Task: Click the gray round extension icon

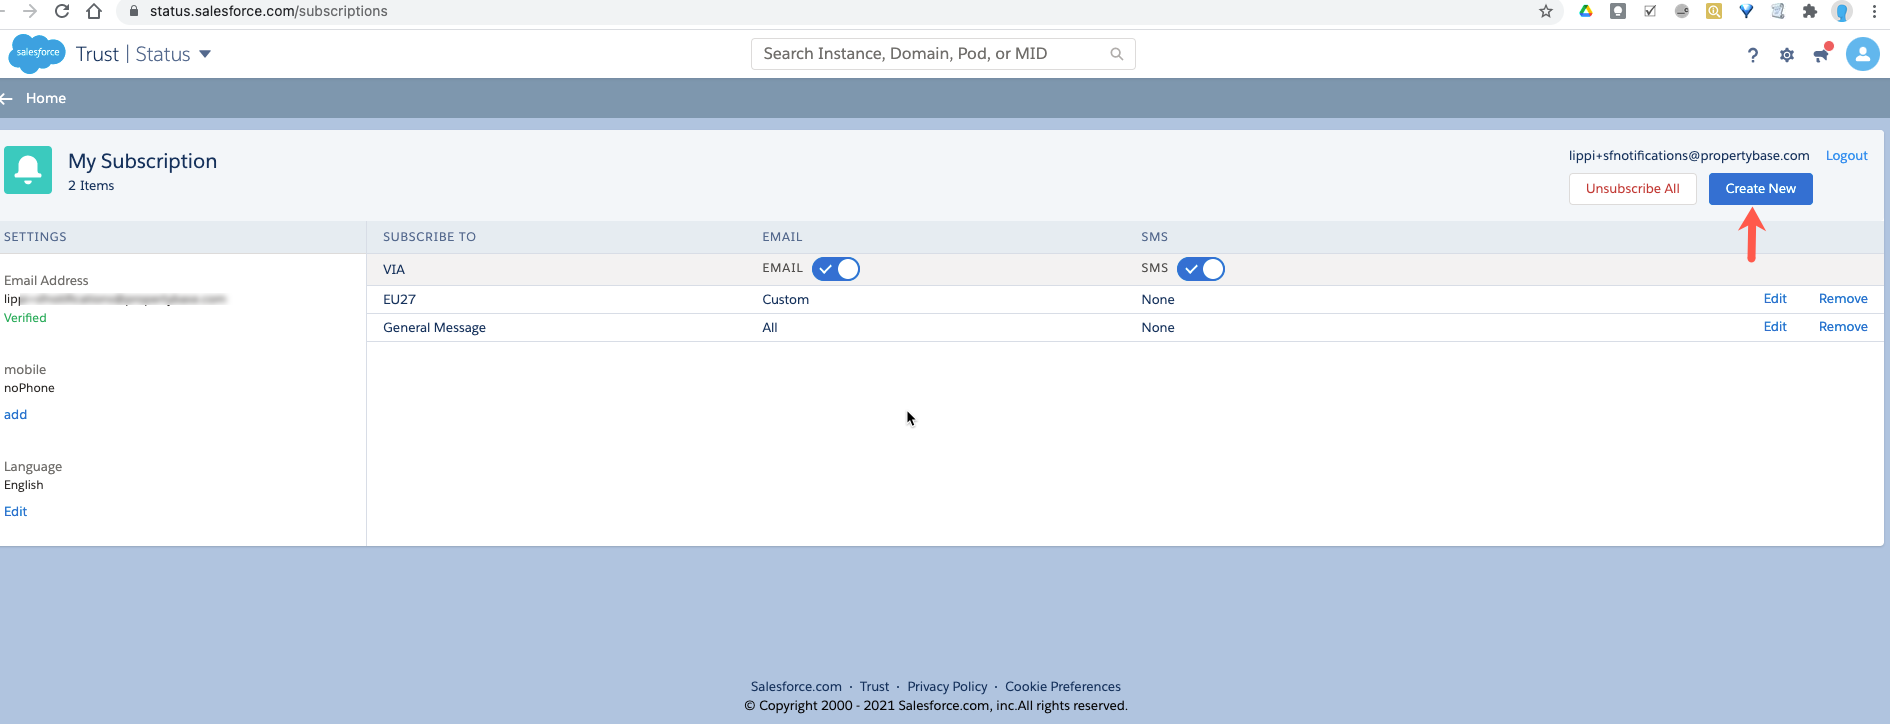Action: [1682, 11]
